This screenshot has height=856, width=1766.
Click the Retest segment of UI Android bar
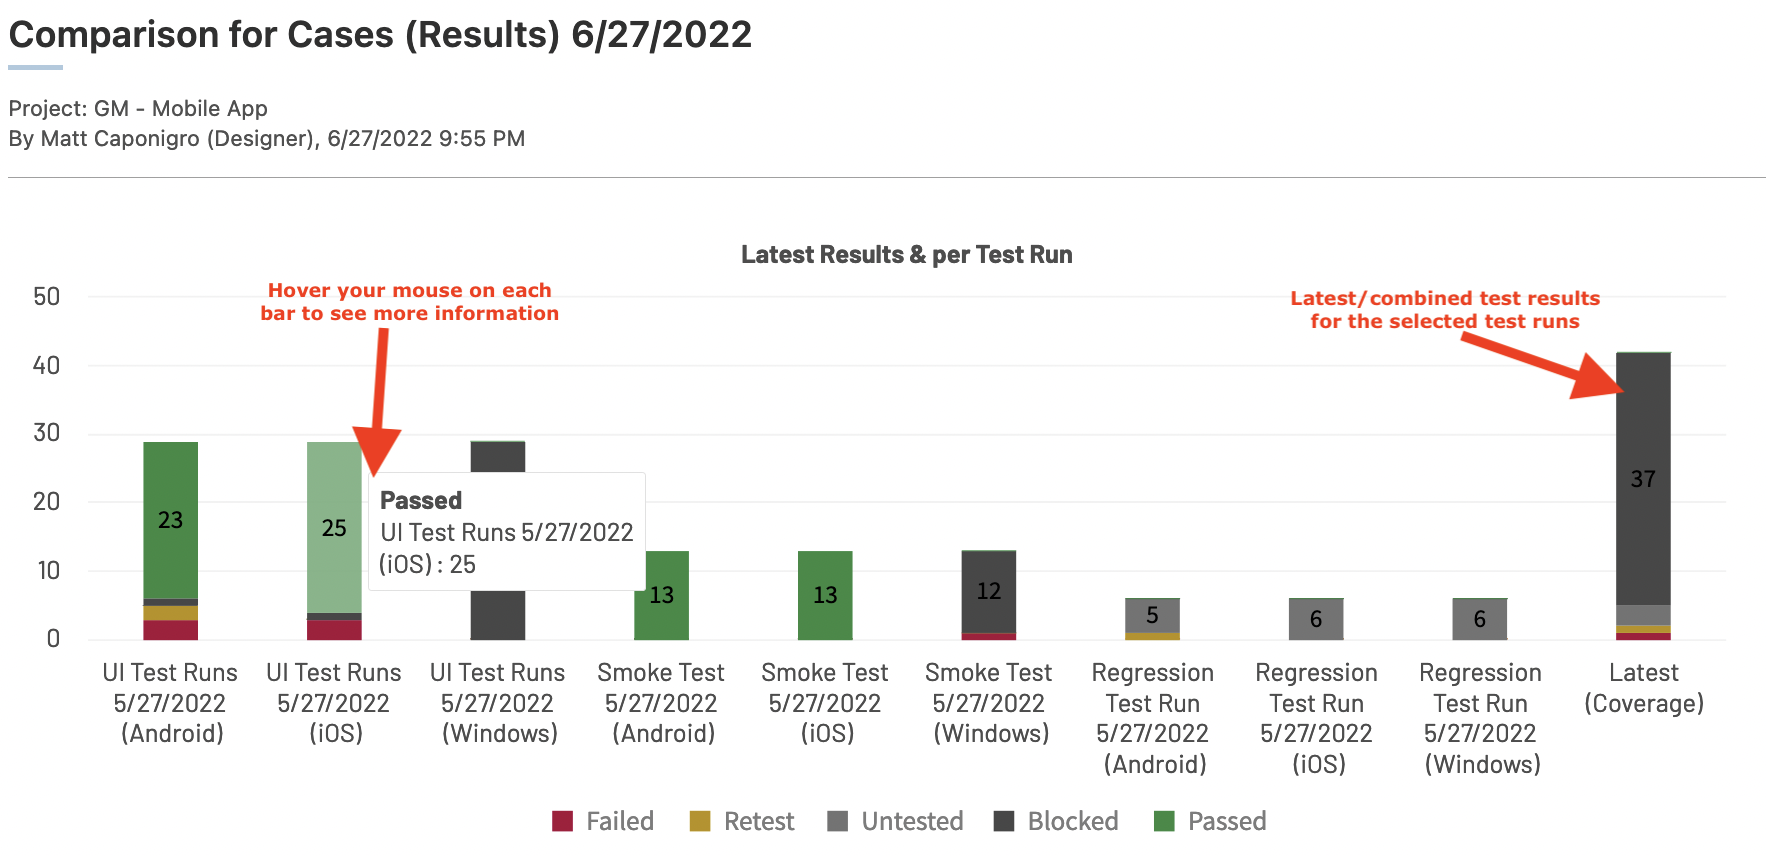[170, 613]
